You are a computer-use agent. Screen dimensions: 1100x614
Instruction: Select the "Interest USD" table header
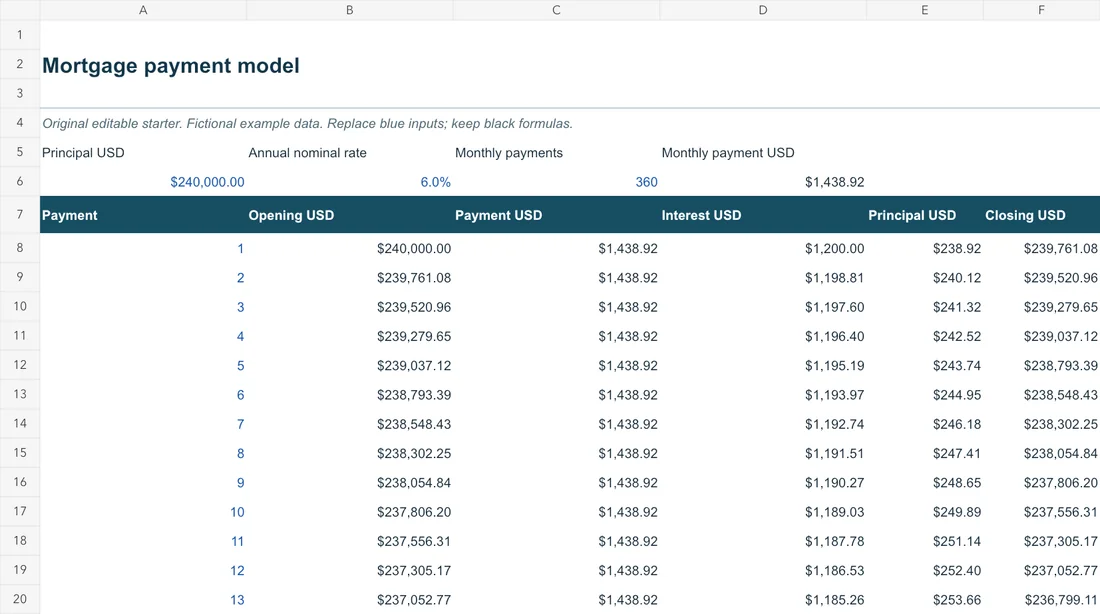click(x=701, y=215)
